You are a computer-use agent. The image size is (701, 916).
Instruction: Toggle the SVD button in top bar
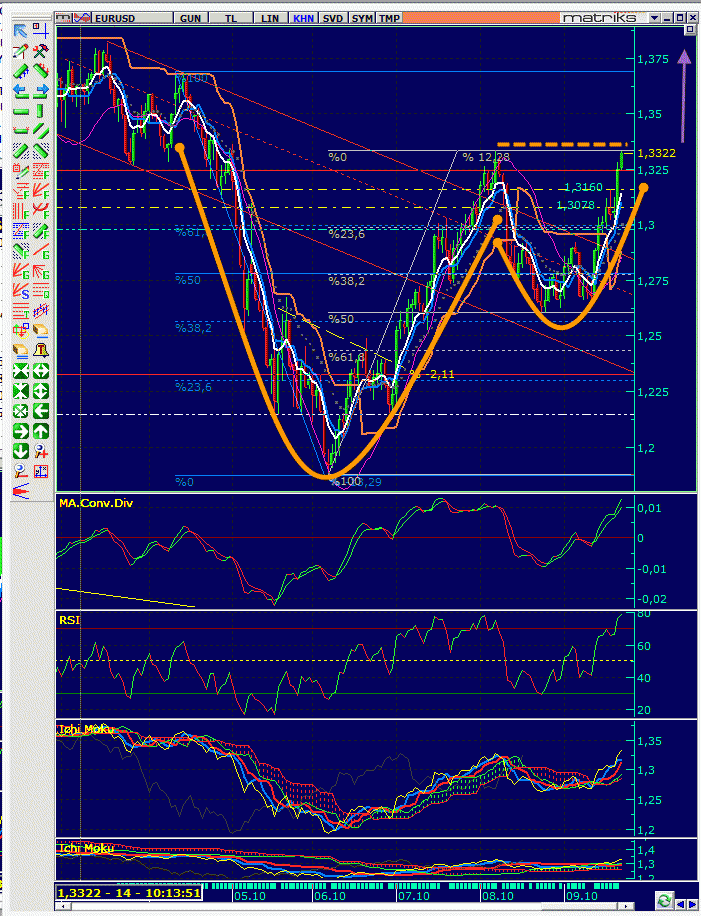(334, 18)
